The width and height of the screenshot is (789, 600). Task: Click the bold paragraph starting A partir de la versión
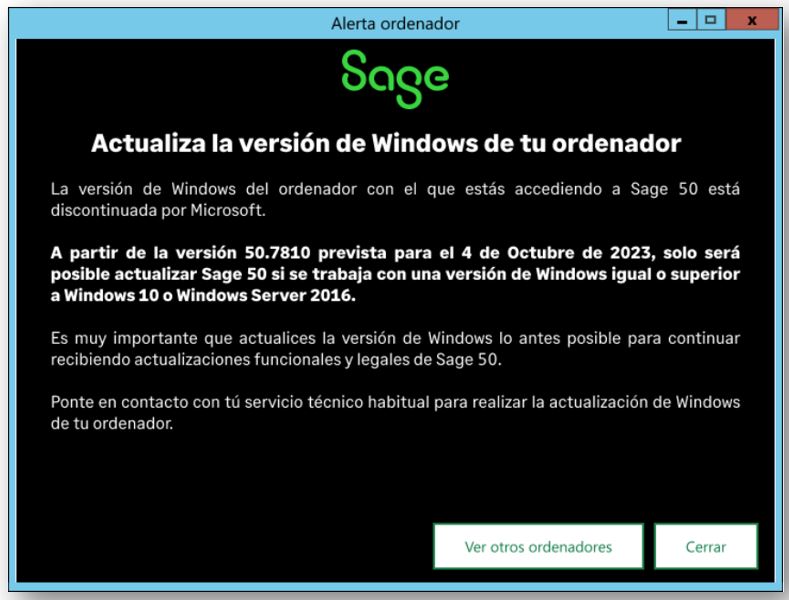tap(395, 274)
